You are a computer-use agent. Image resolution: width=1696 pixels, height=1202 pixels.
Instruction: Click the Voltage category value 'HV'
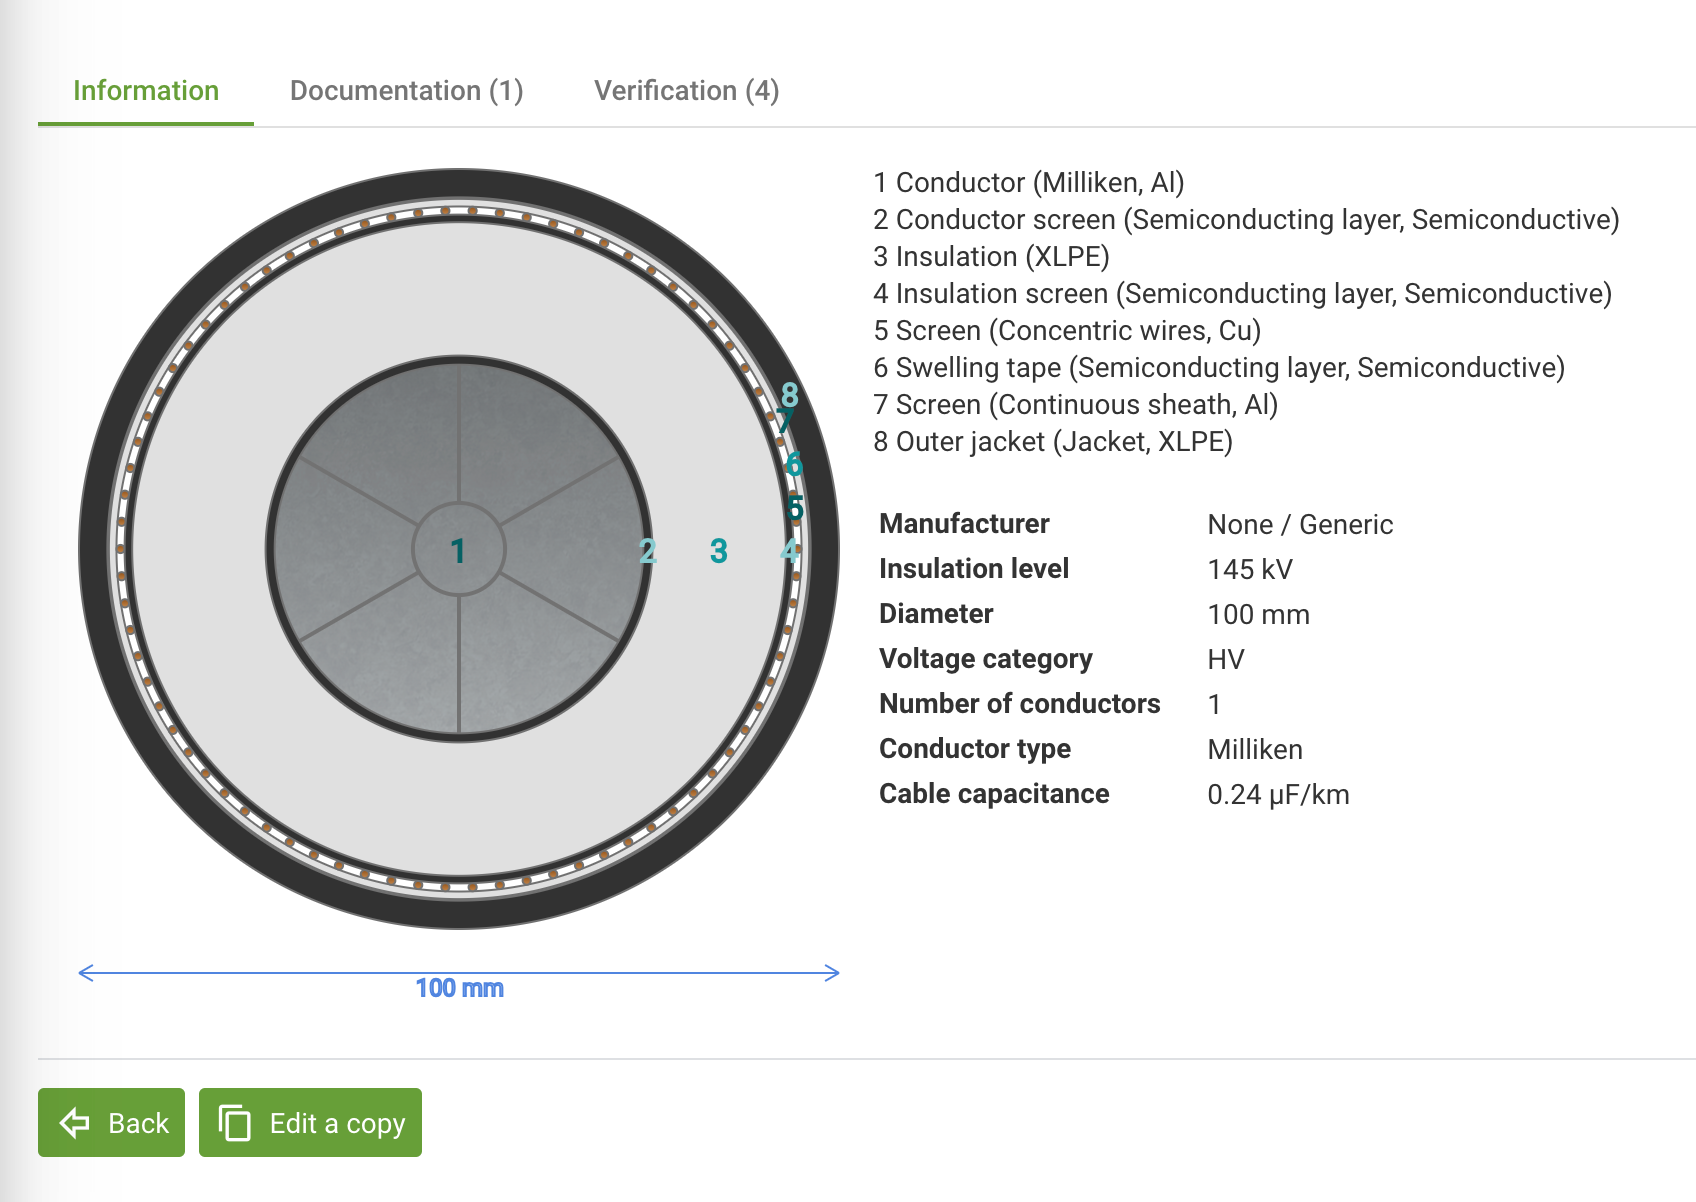tap(1226, 659)
